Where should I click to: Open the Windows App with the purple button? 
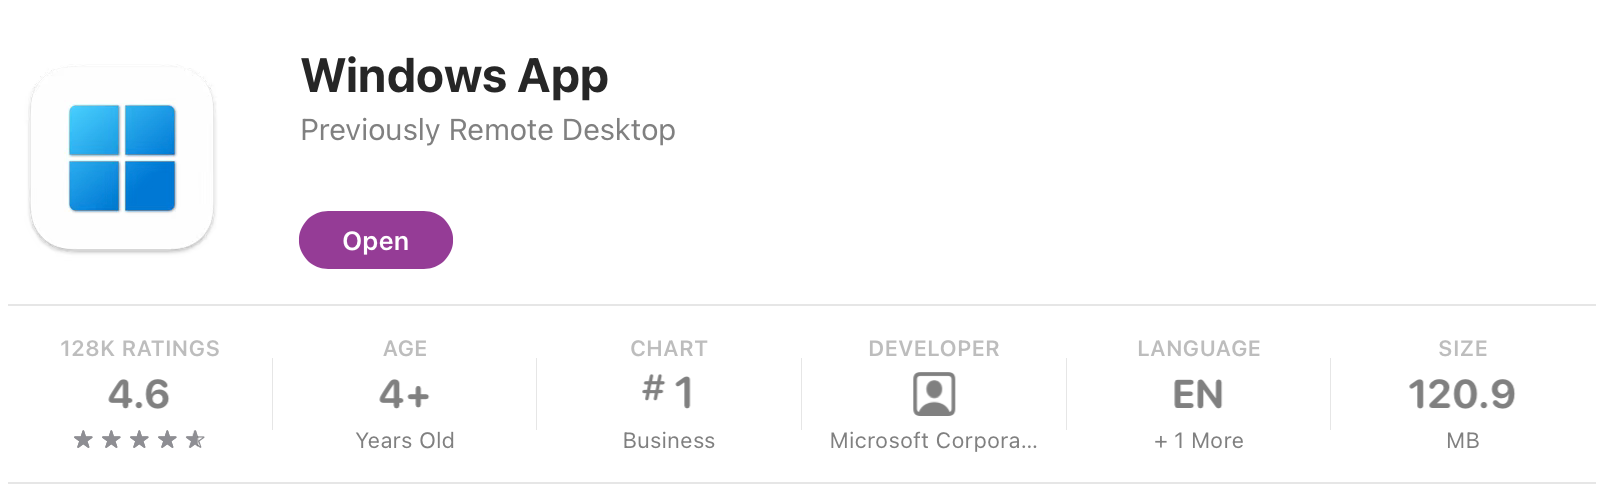(x=376, y=241)
